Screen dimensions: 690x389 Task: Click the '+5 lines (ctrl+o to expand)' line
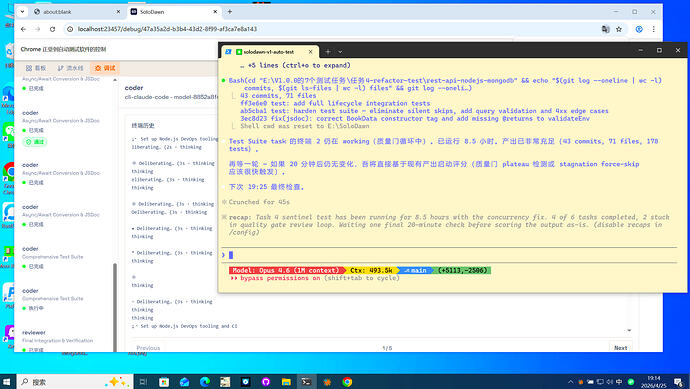pos(295,65)
